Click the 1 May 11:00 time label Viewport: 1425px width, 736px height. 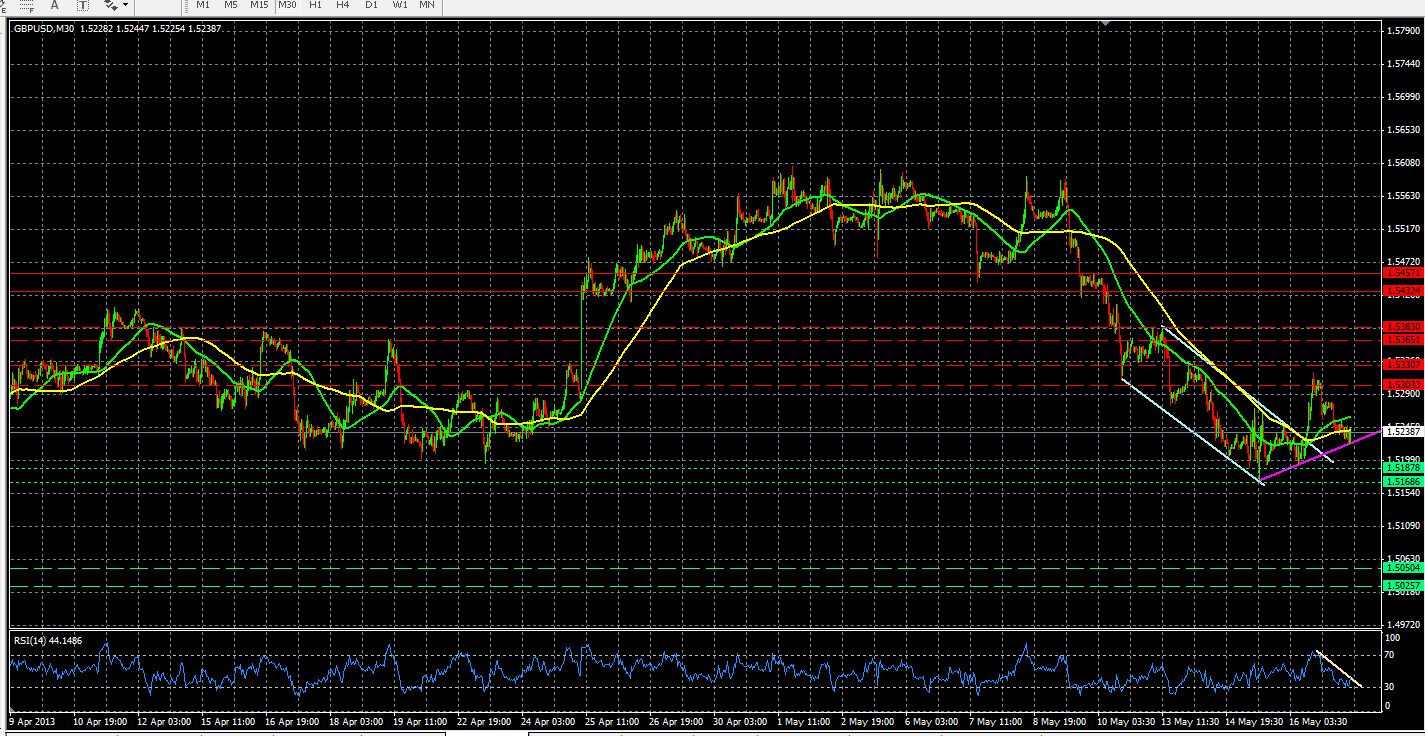pyautogui.click(x=805, y=719)
